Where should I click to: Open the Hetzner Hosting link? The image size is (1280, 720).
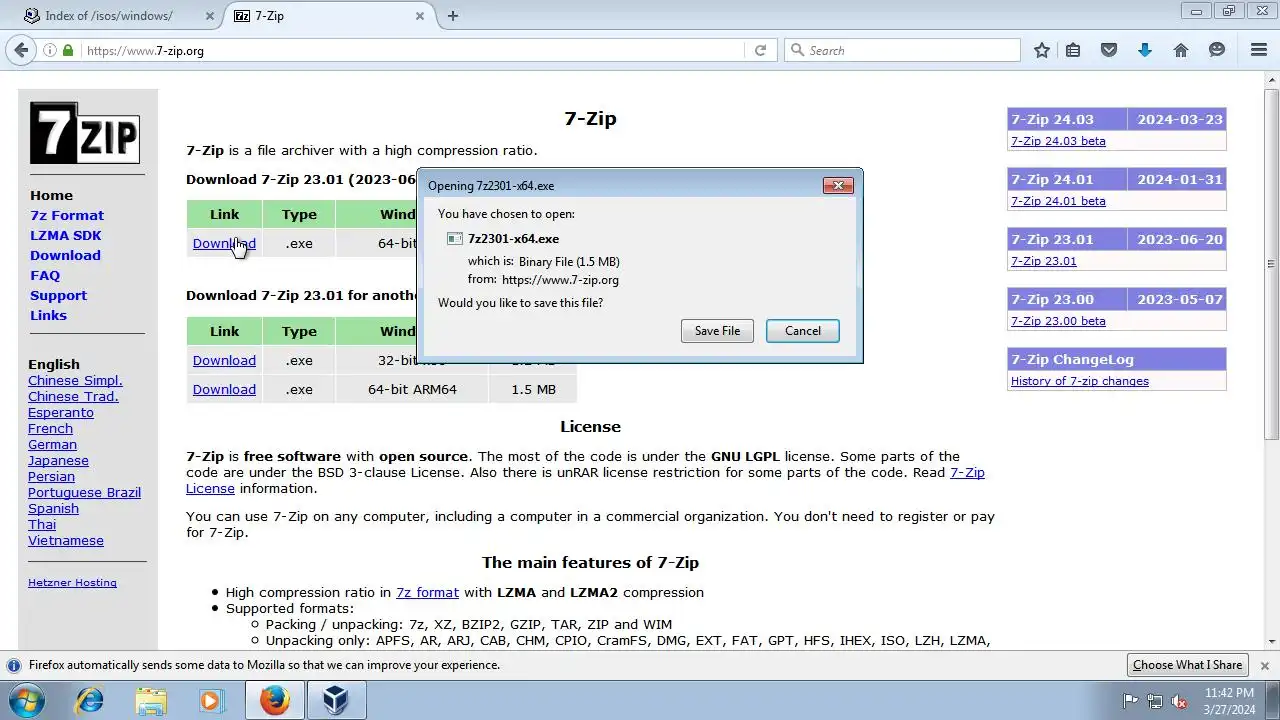coord(72,582)
